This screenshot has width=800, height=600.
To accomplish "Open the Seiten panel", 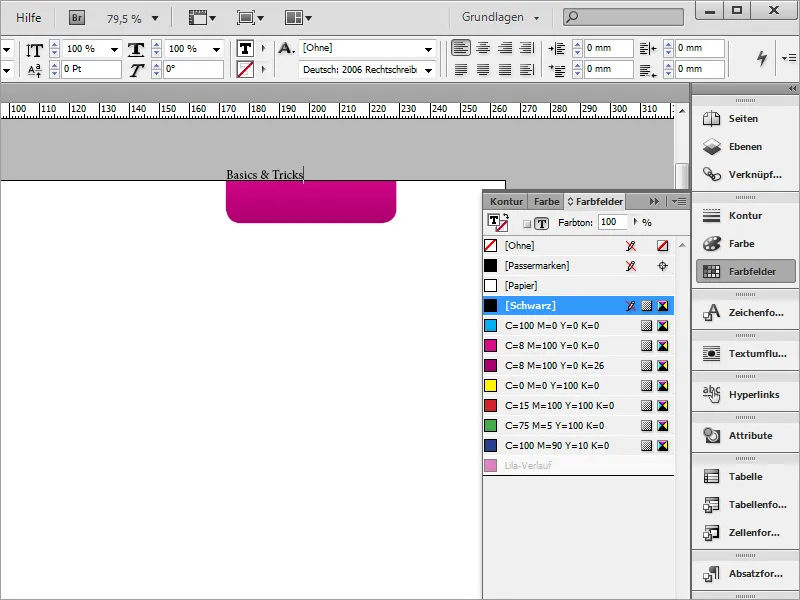I will click(745, 119).
